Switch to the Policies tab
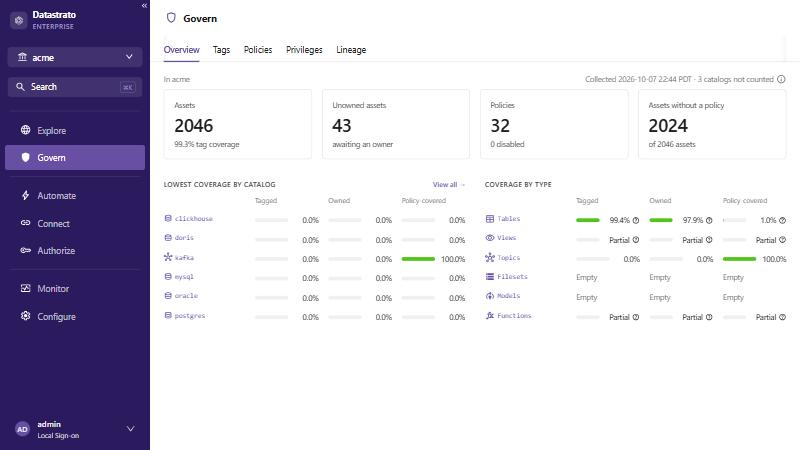The width and height of the screenshot is (800, 450). pos(258,49)
